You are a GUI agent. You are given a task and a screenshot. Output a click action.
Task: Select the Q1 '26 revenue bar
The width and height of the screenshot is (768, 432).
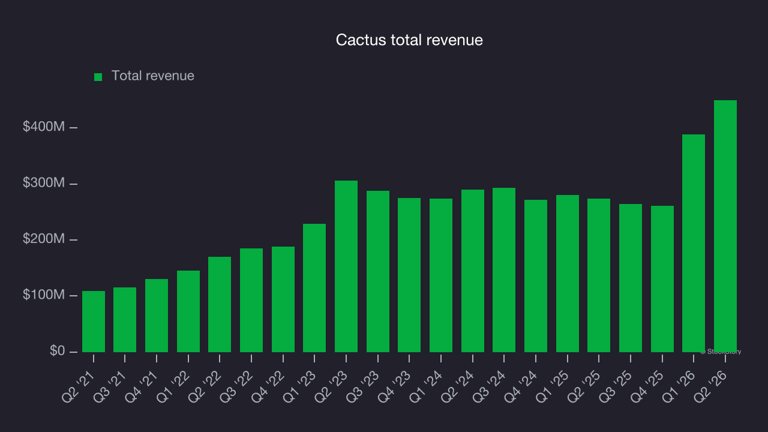click(x=694, y=243)
